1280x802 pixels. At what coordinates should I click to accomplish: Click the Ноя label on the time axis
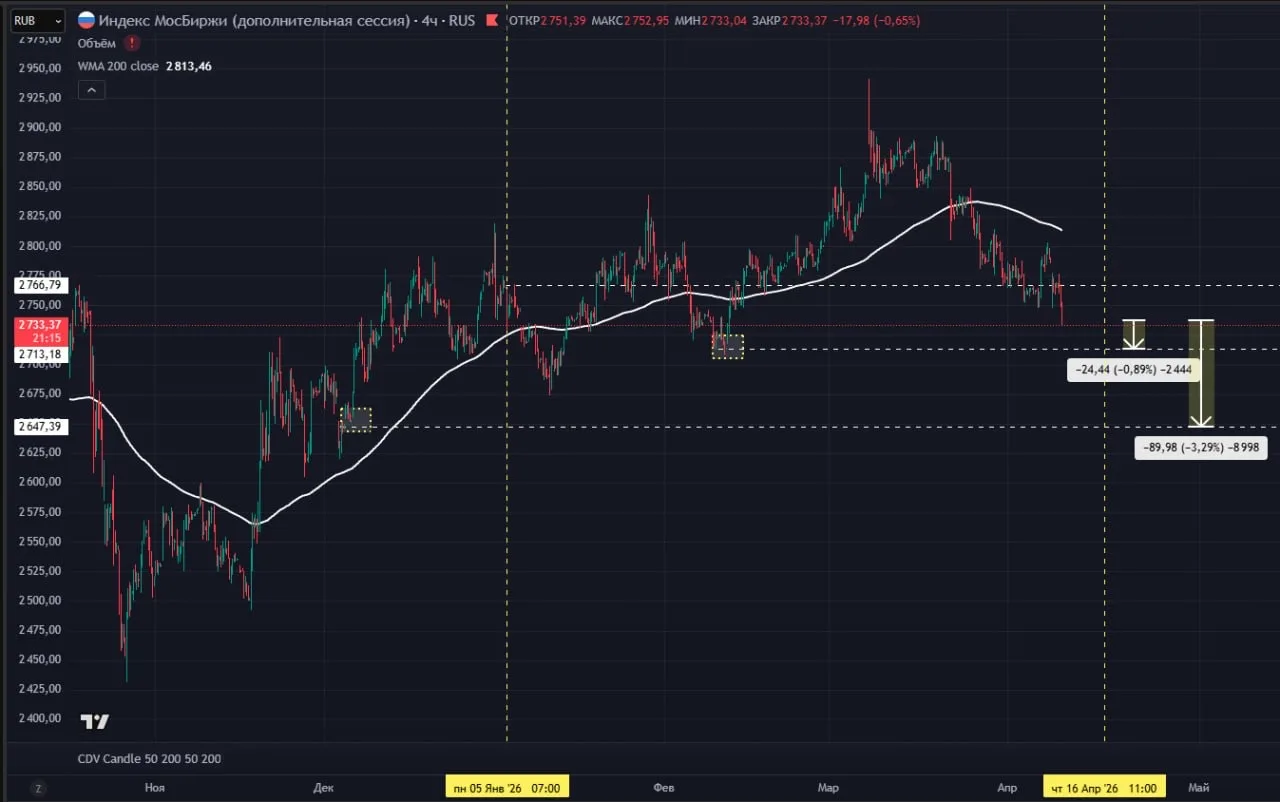(154, 788)
